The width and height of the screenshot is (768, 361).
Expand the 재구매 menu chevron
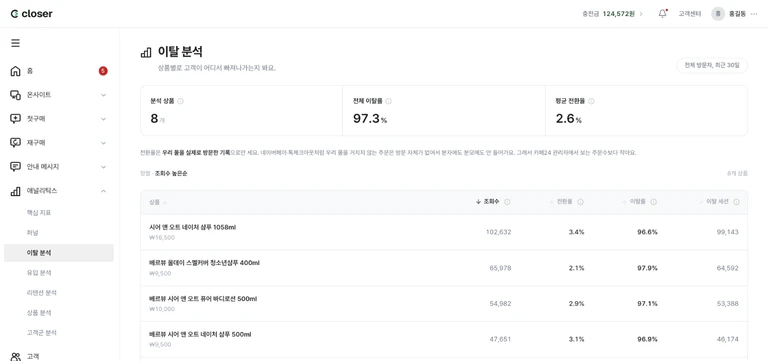103,143
